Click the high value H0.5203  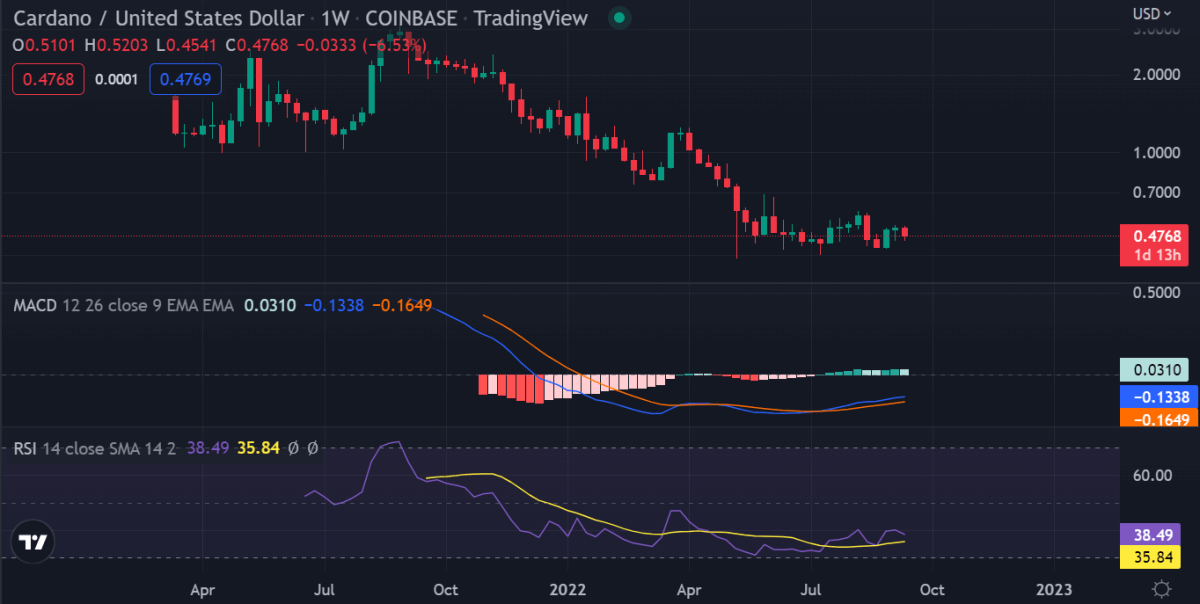coord(117,45)
